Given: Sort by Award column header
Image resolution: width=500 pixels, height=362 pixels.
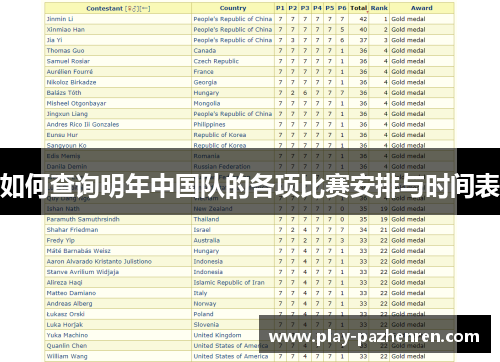Looking at the screenshot, I should click(422, 8).
